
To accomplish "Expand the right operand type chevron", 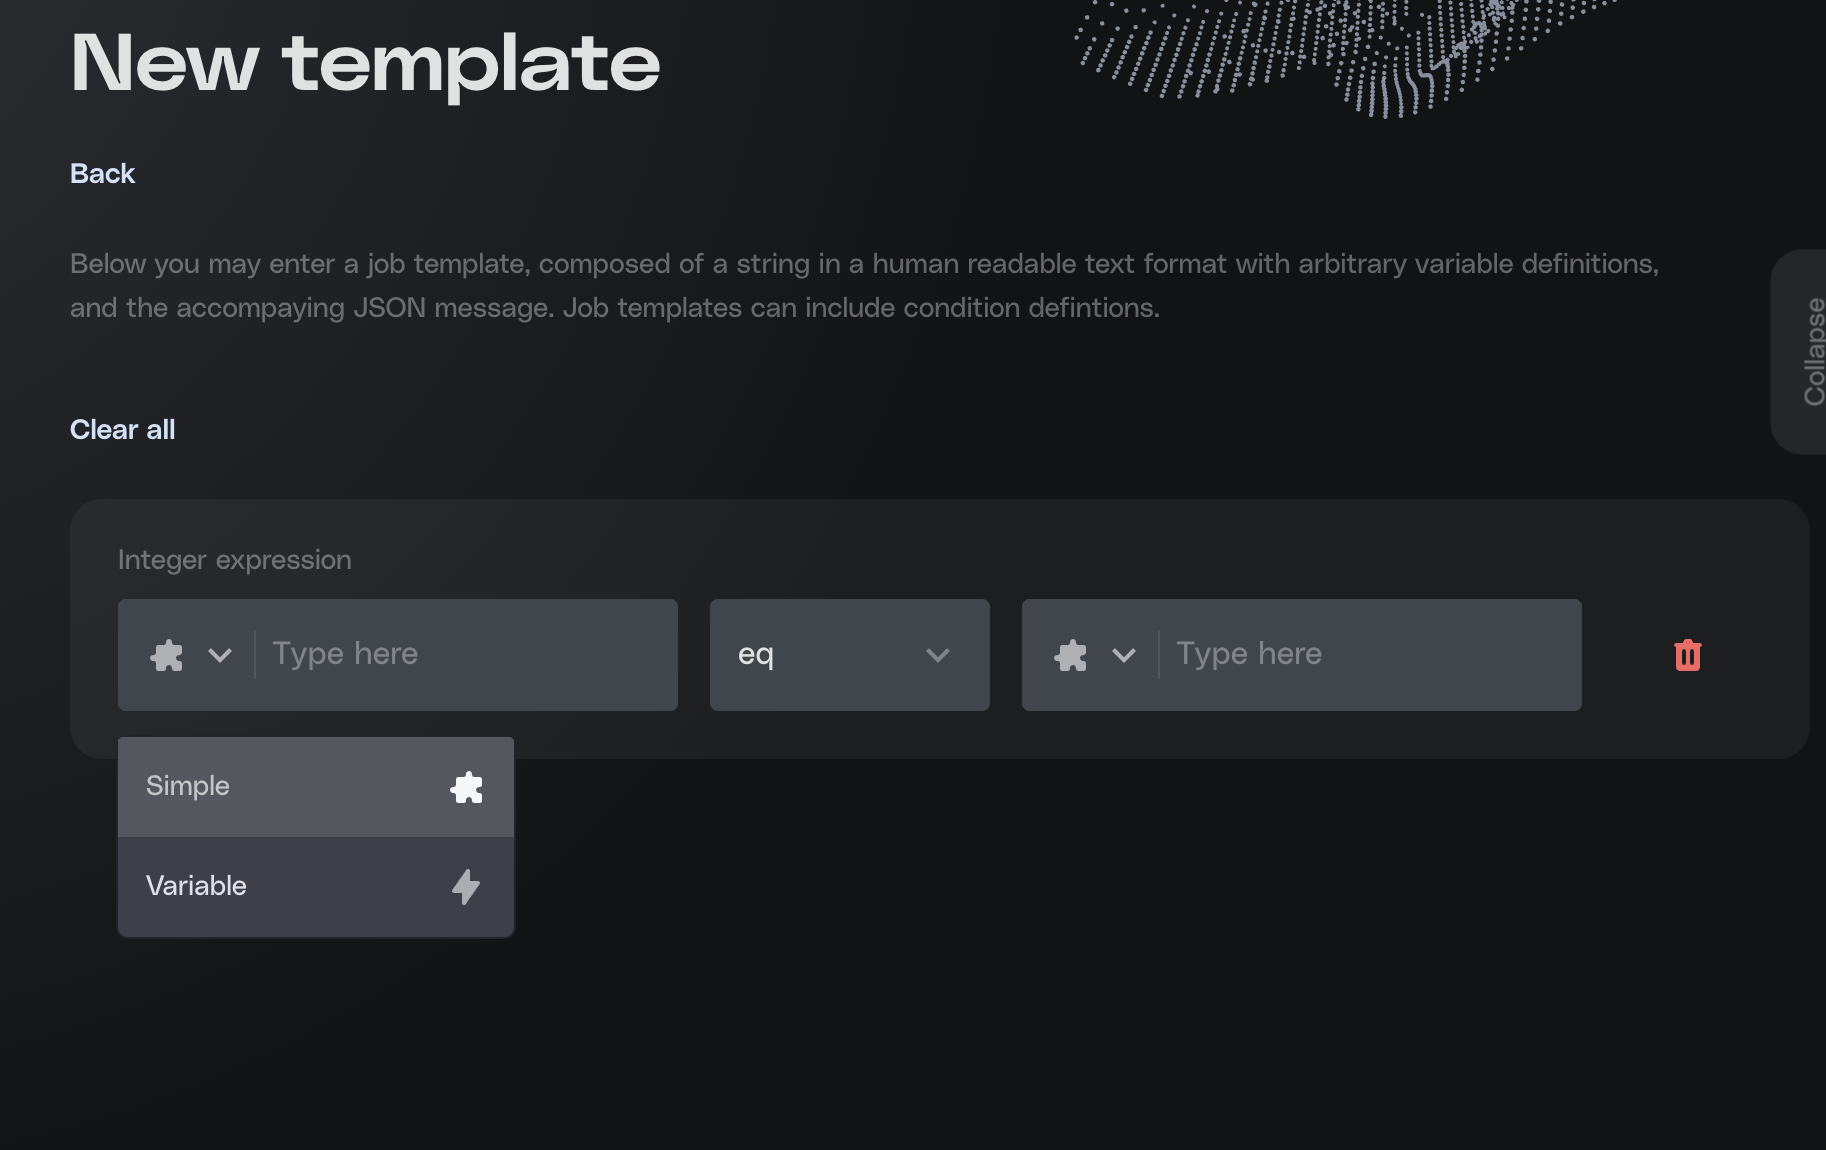I will coord(1124,655).
